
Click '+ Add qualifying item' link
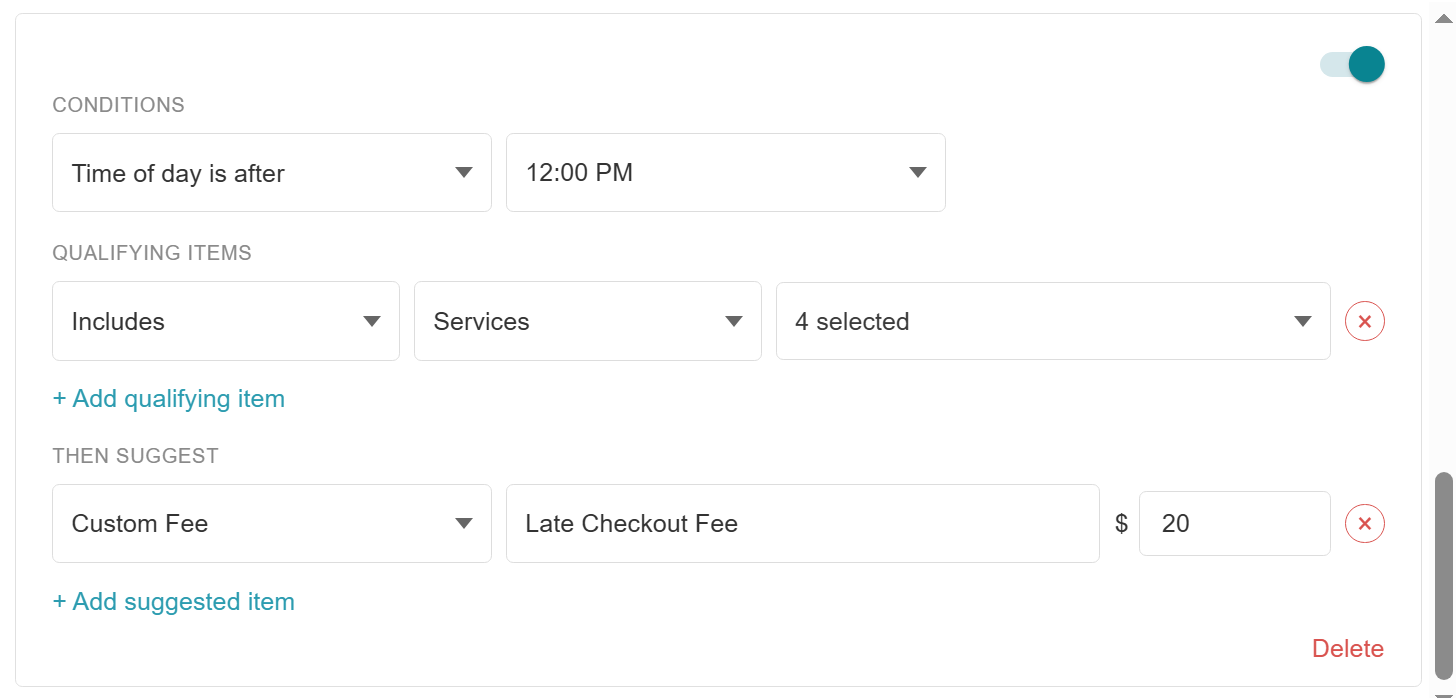[x=169, y=399]
